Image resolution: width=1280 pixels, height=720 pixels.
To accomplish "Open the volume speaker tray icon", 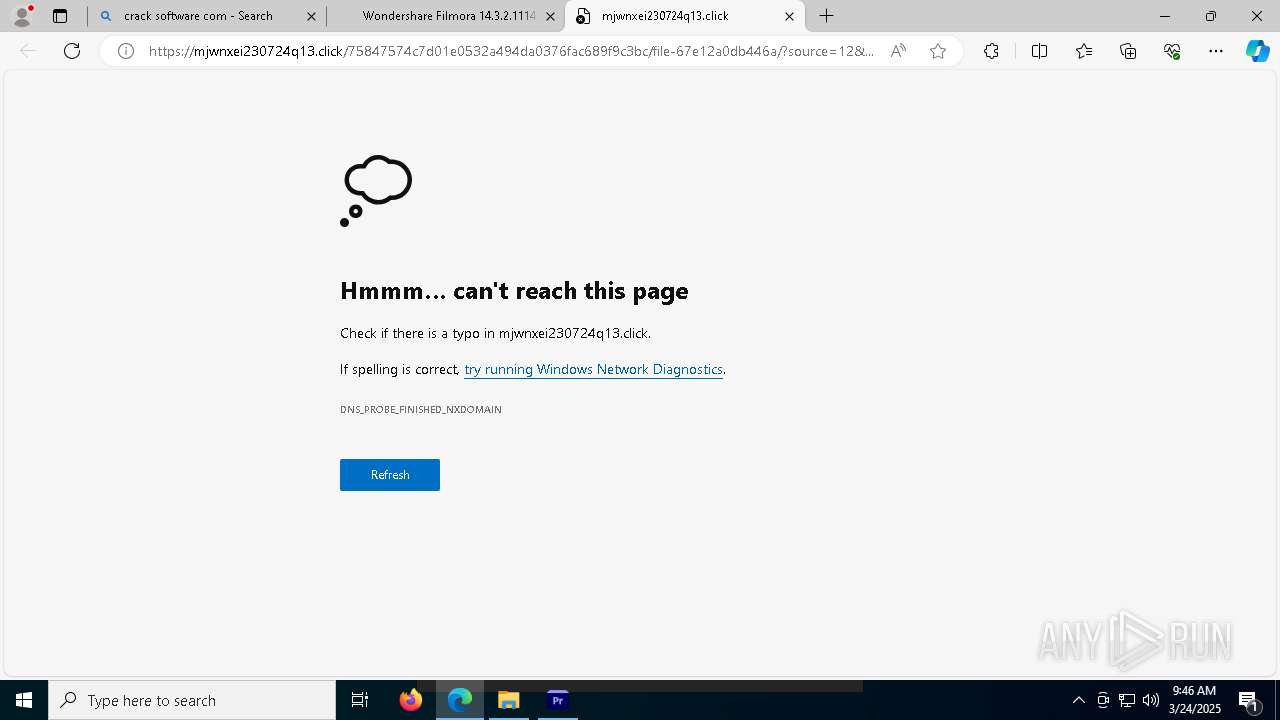I will point(1151,700).
